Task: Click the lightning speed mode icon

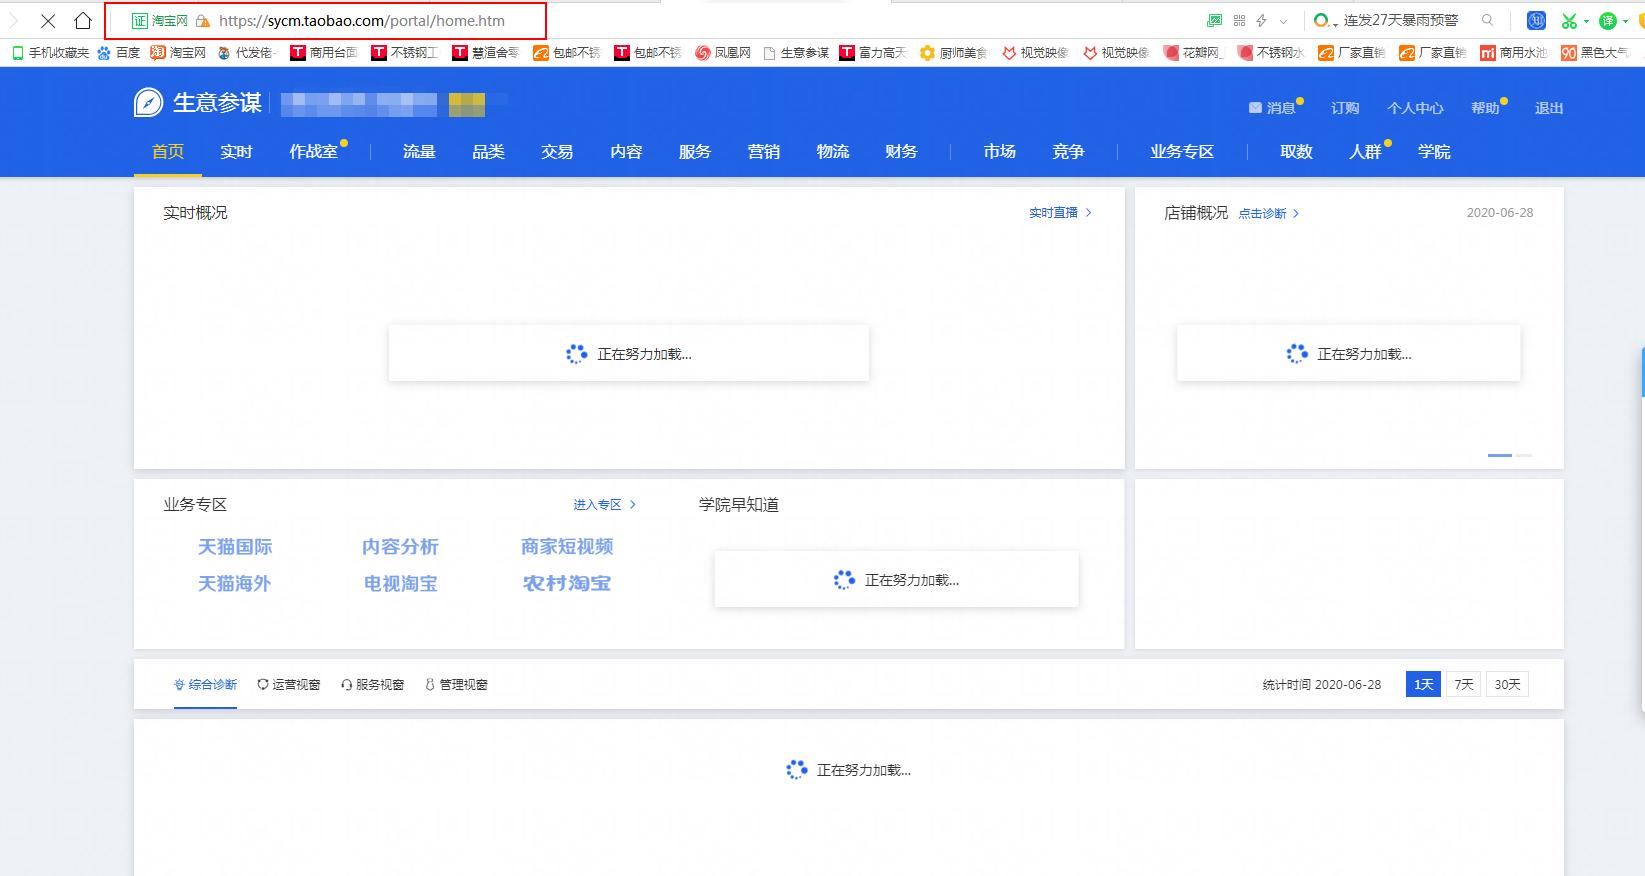Action: 1262,20
